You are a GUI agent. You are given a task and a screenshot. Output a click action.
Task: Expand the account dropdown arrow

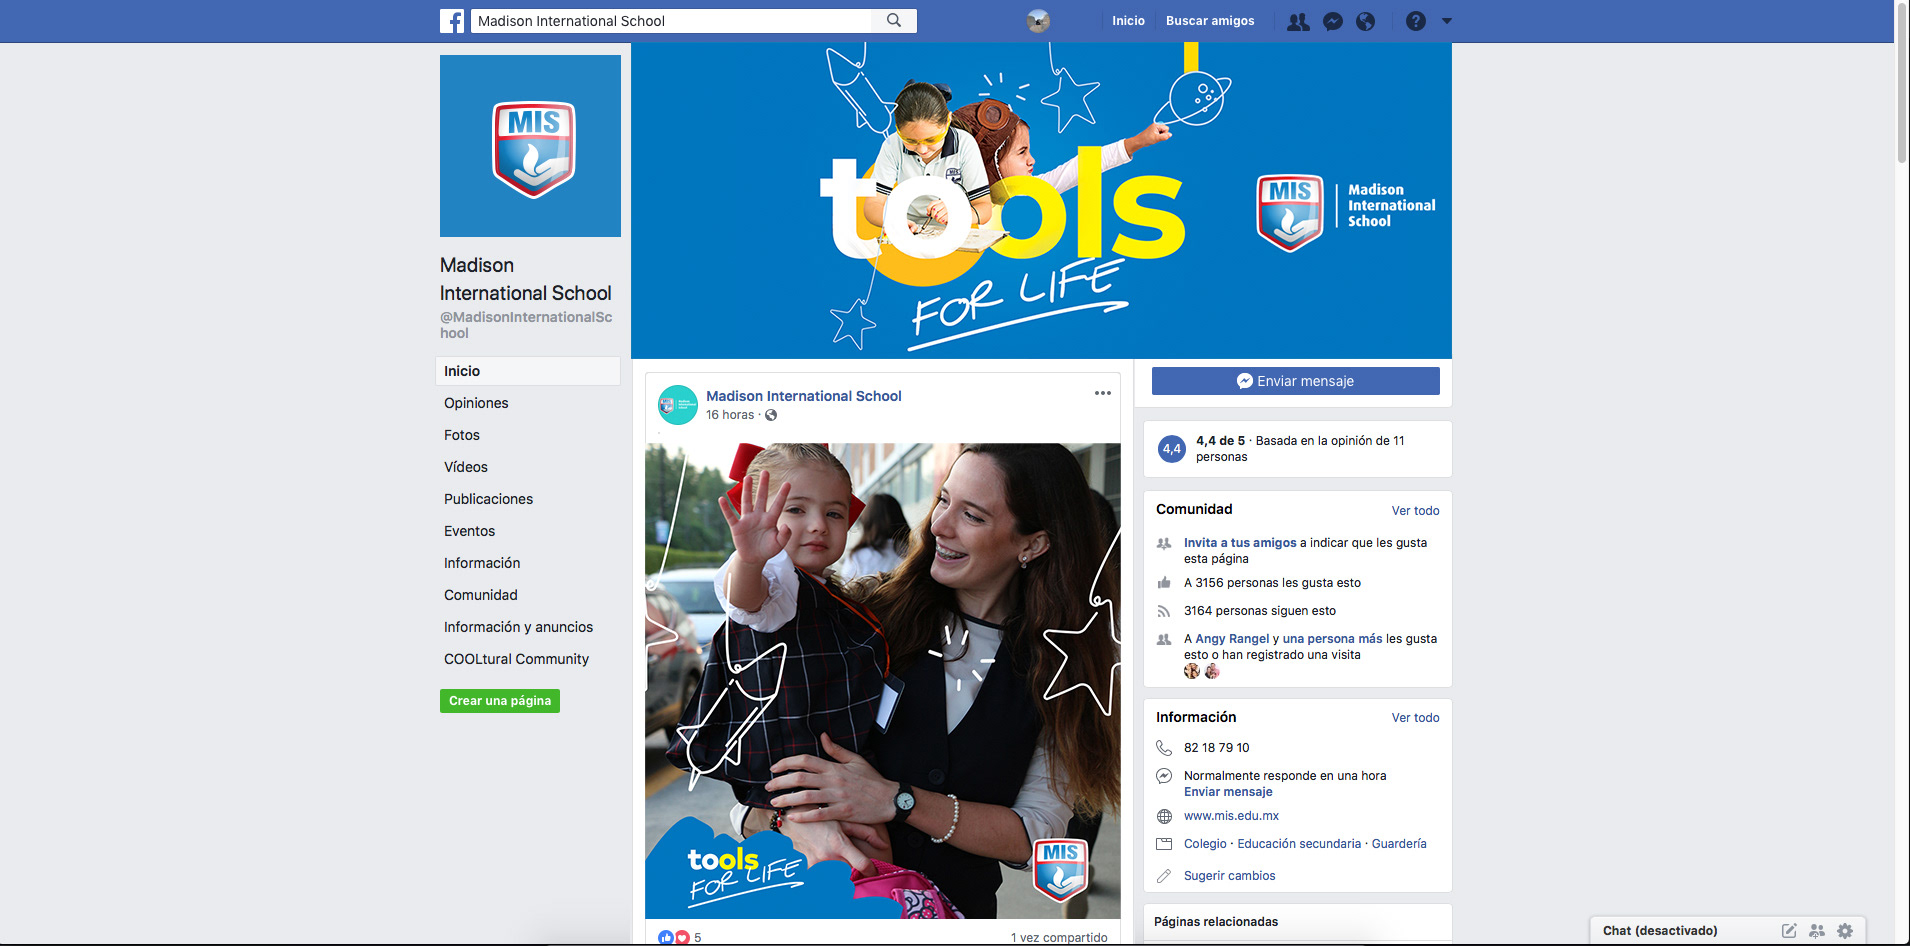point(1446,21)
